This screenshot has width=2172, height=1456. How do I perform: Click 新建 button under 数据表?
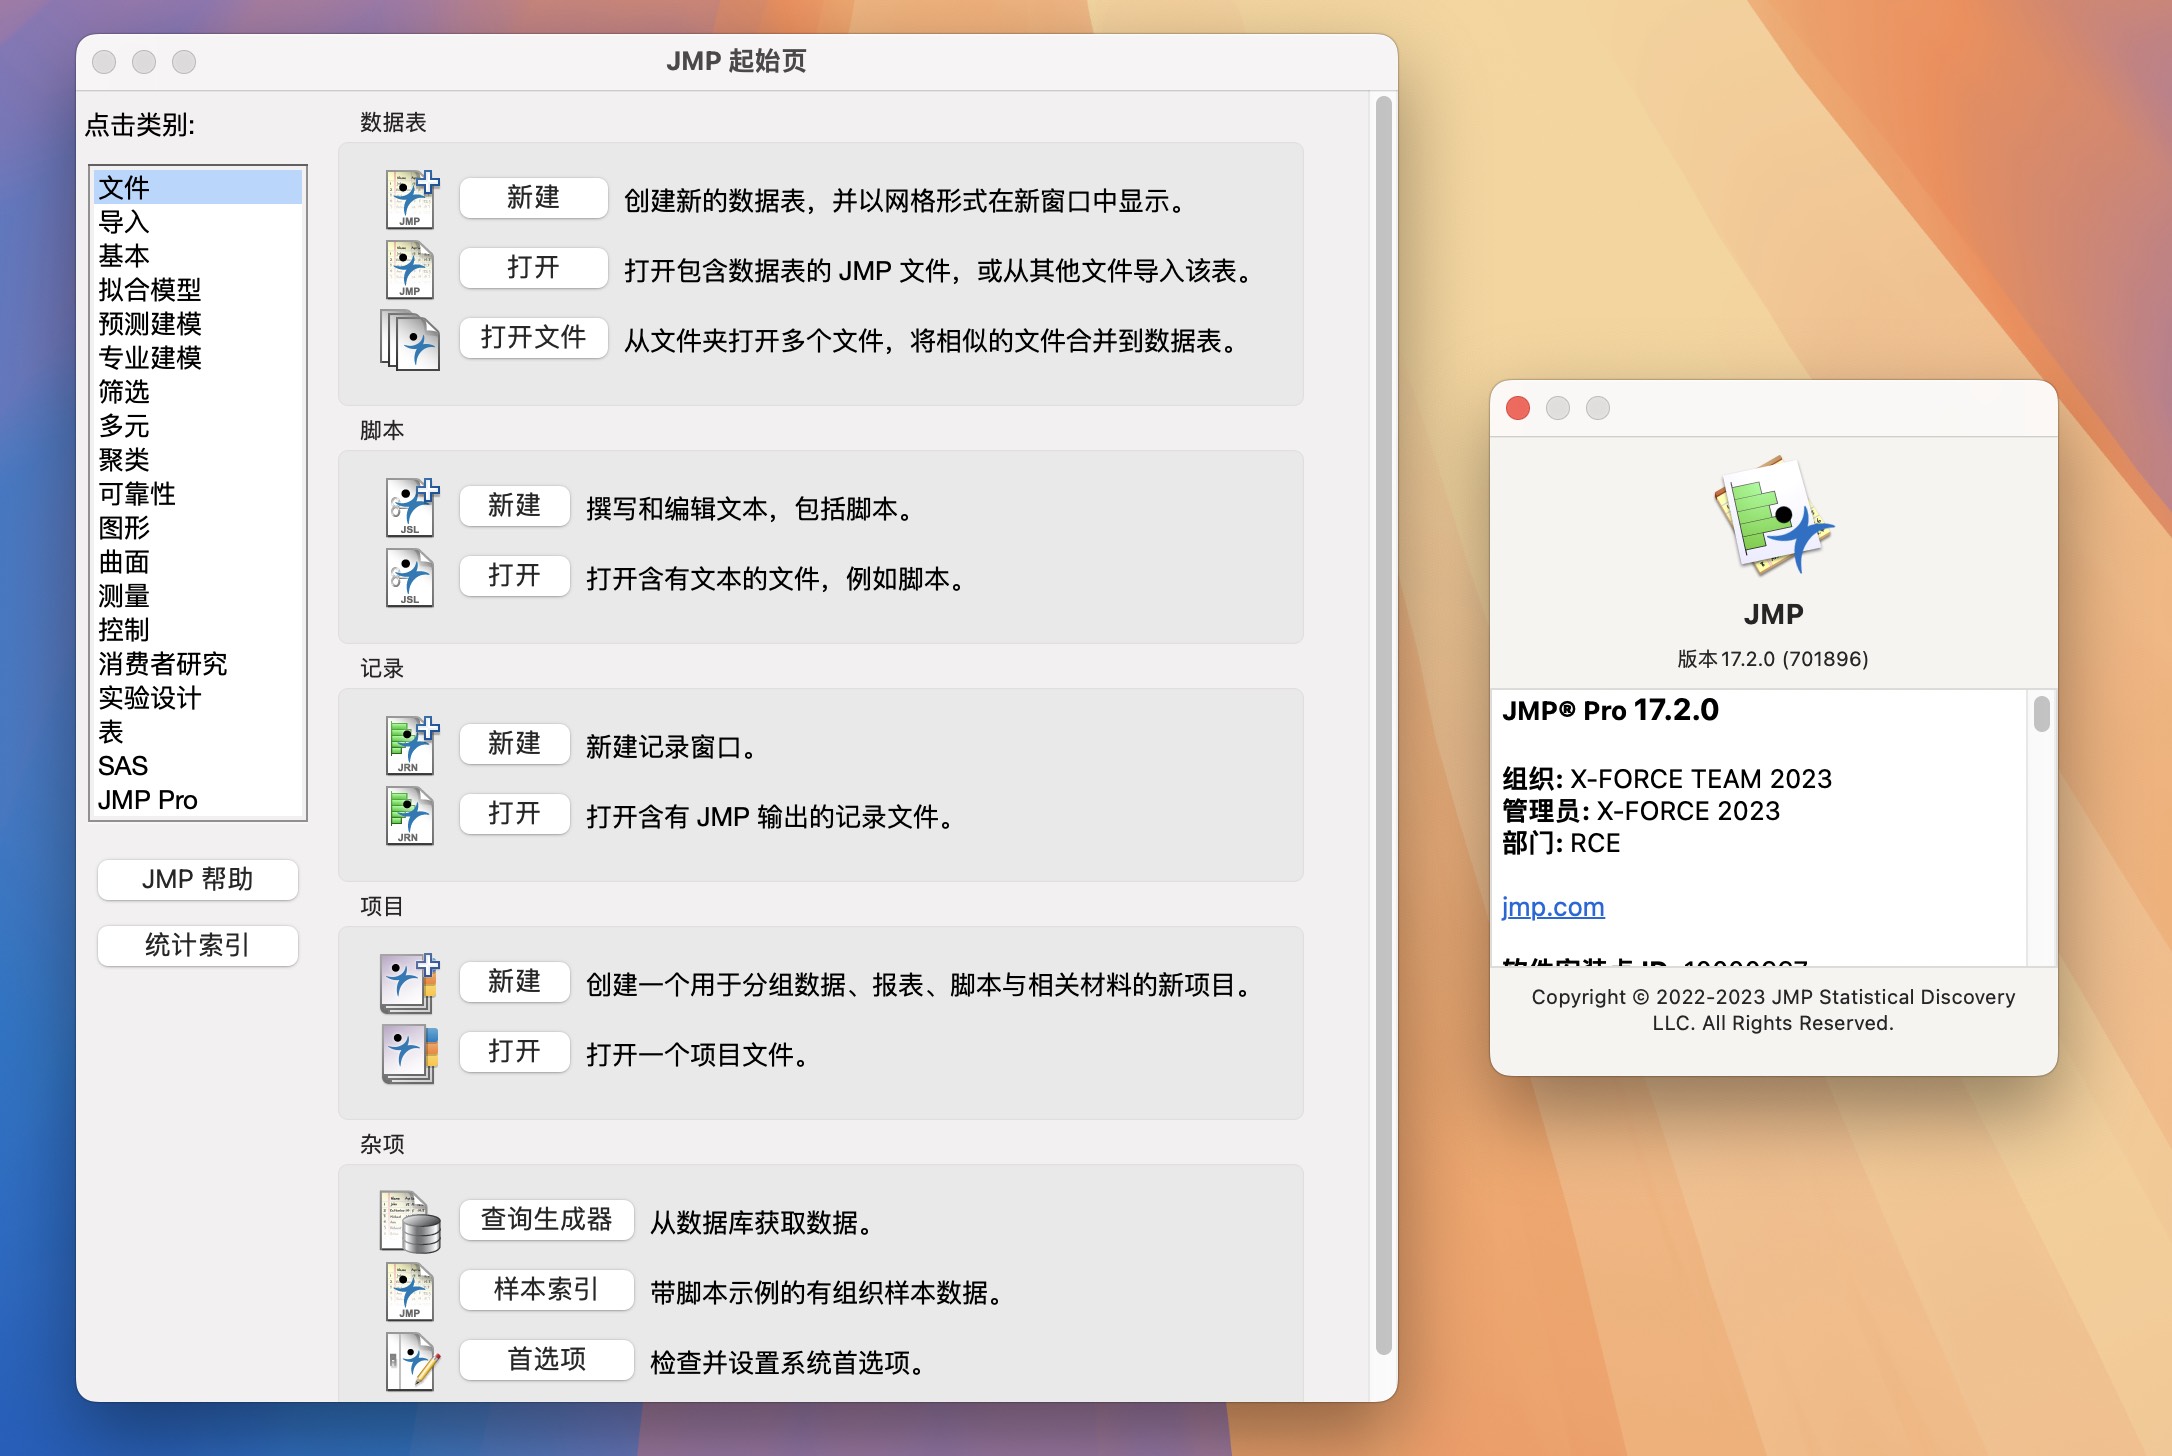534,198
